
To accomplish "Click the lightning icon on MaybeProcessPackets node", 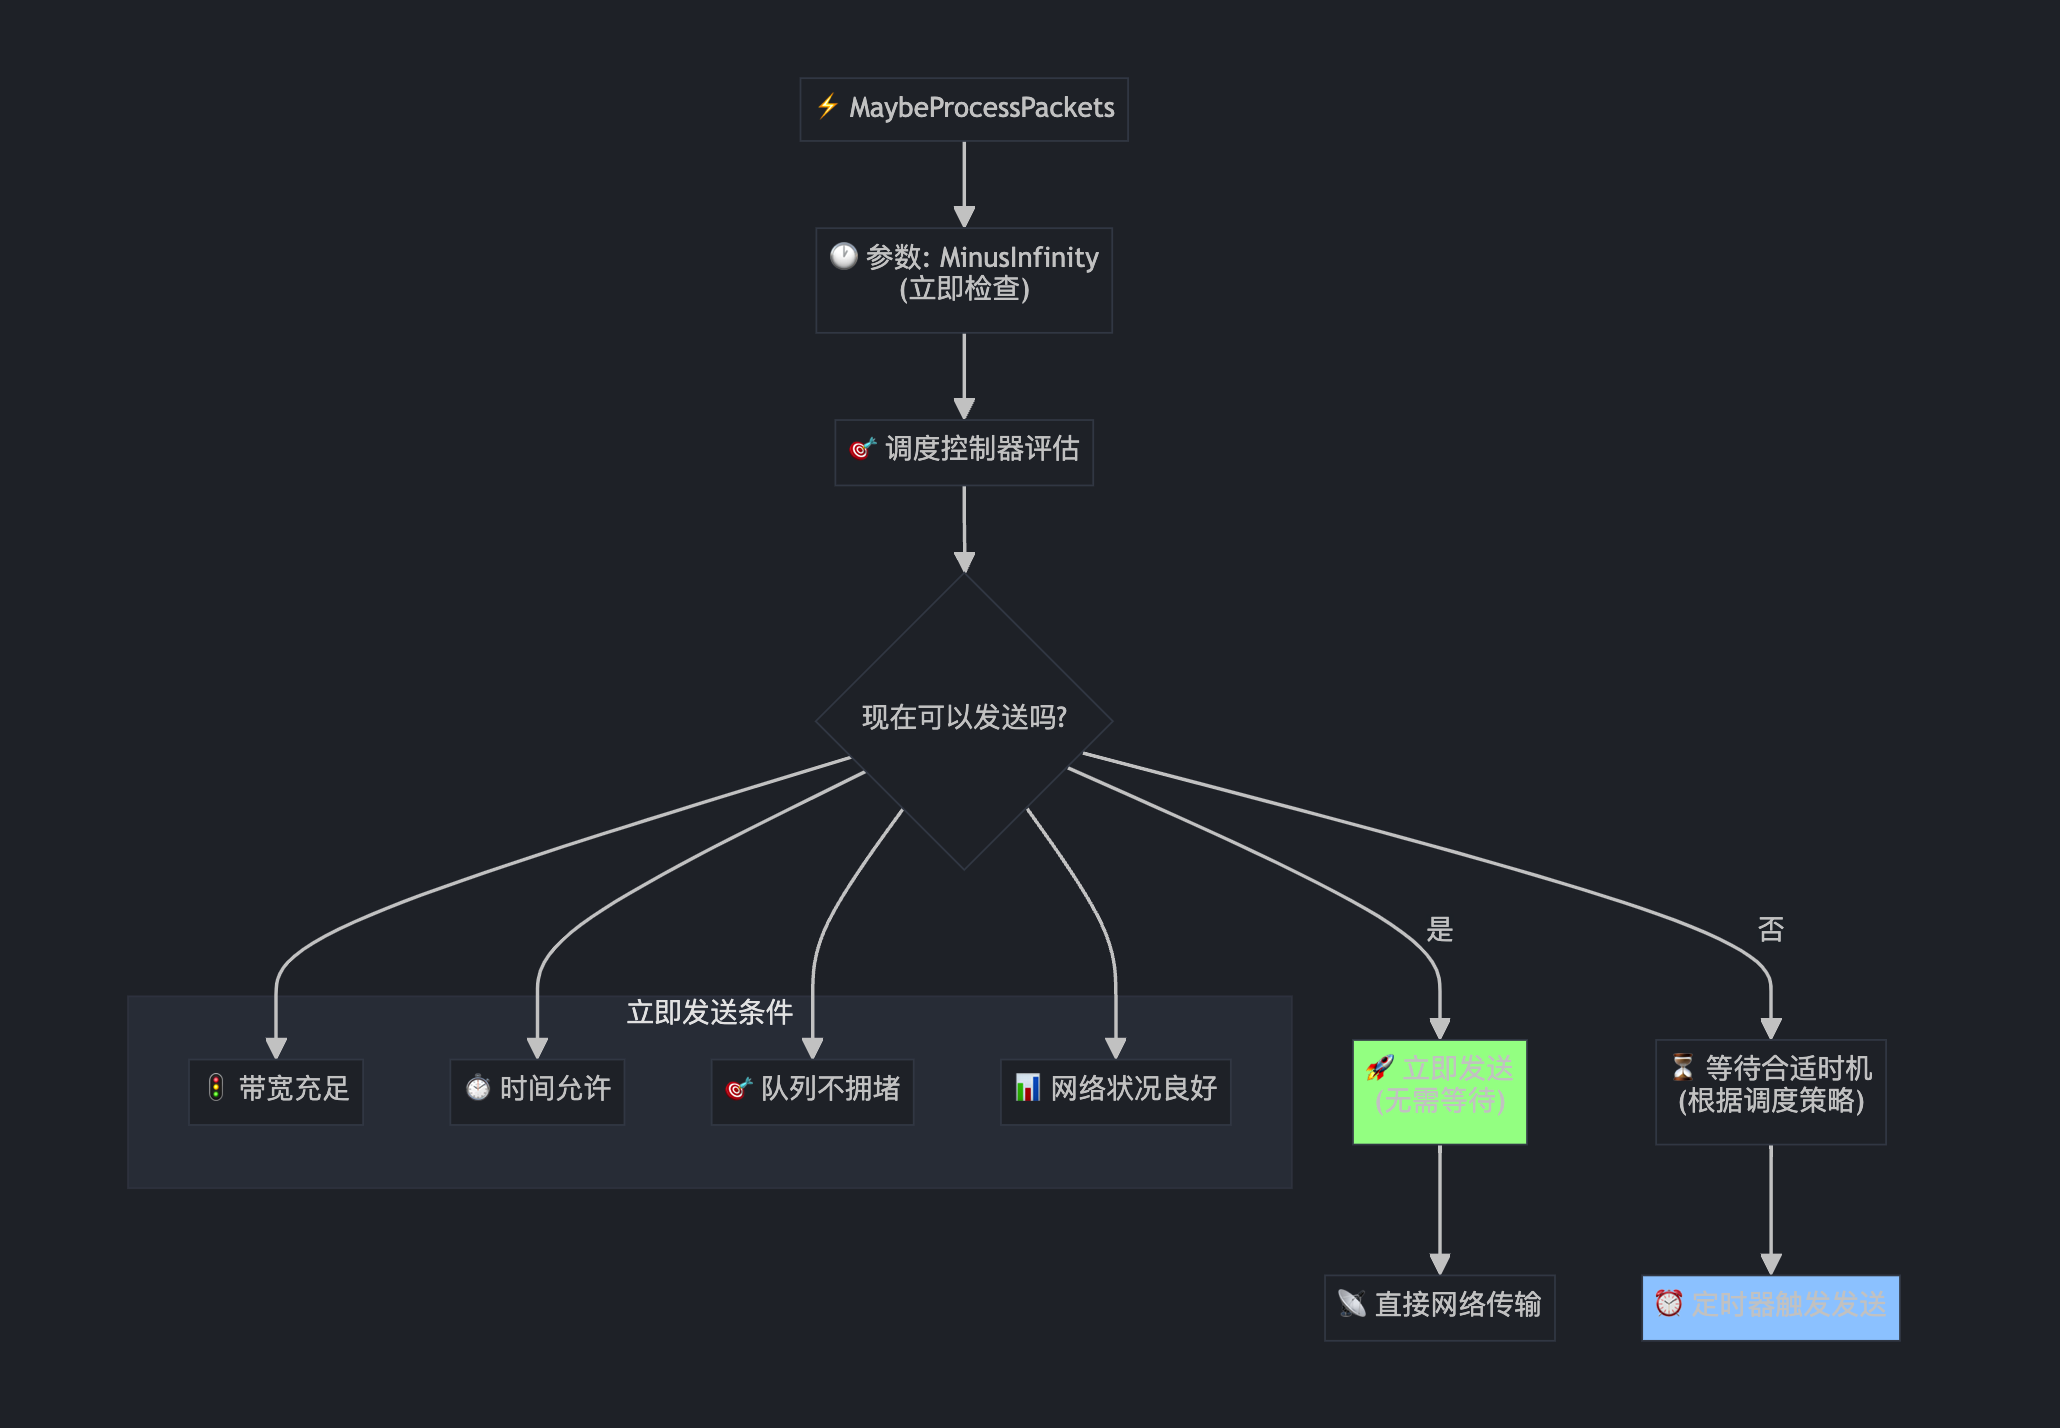I will [829, 108].
